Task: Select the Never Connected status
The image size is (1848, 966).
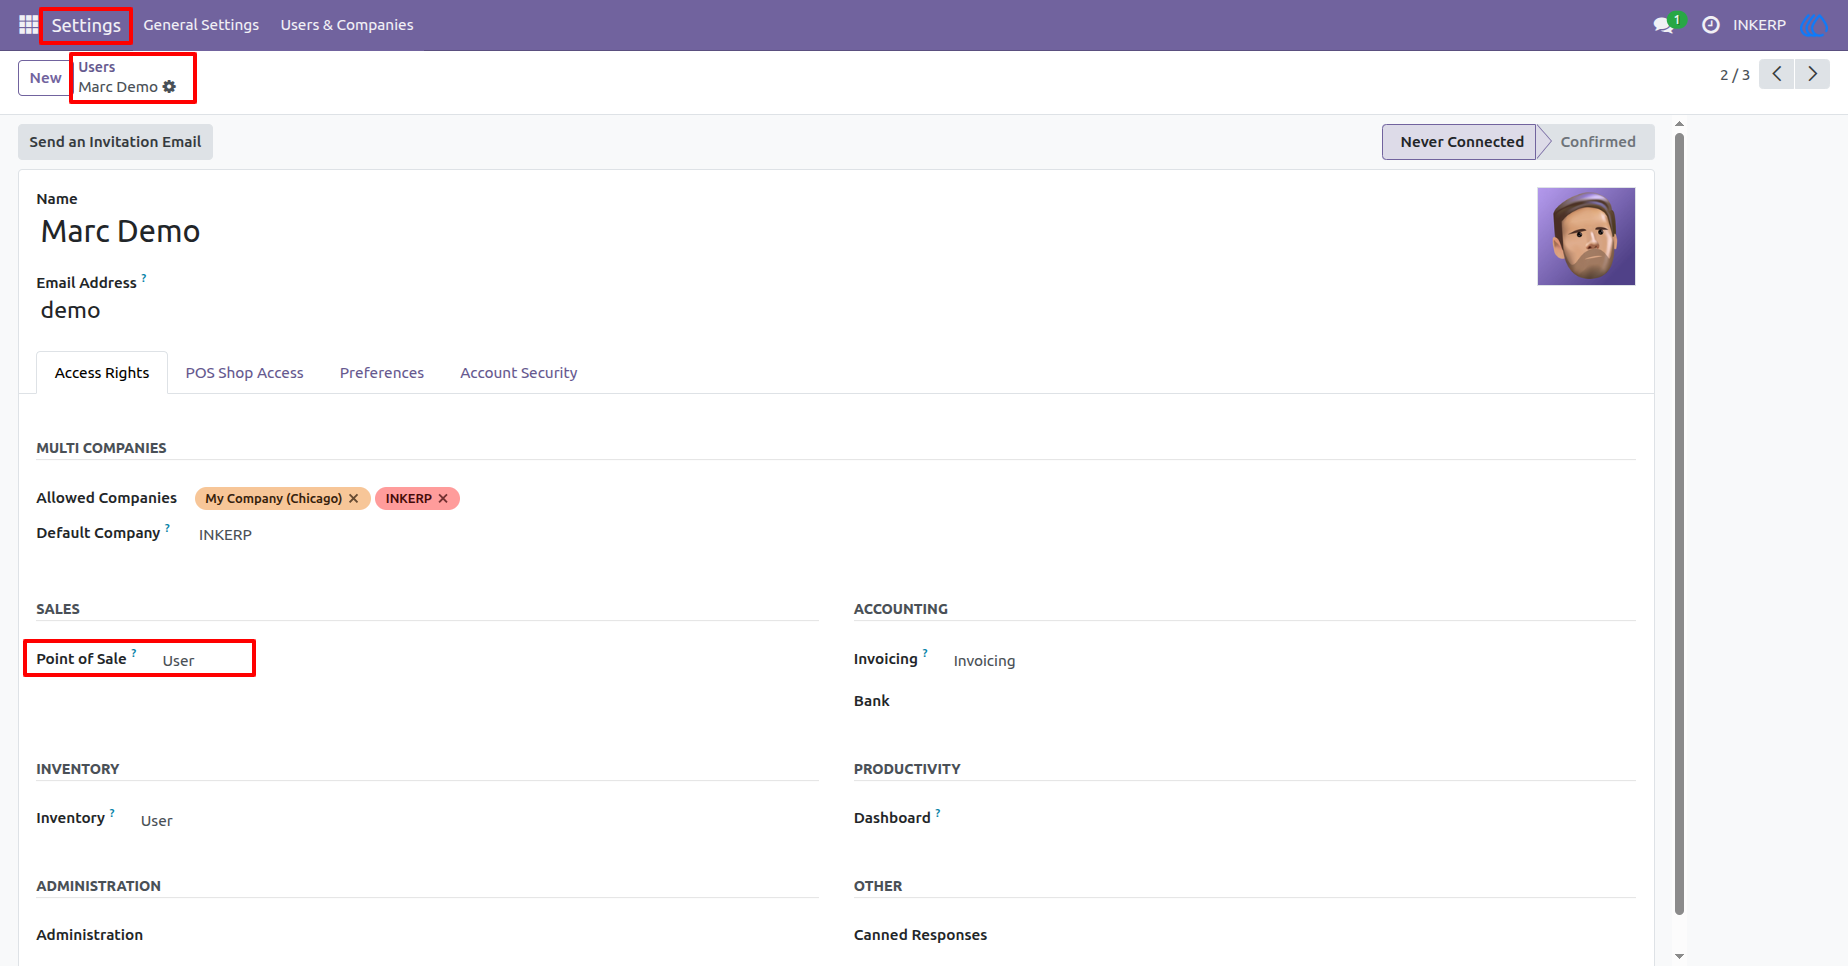Action: click(x=1461, y=142)
